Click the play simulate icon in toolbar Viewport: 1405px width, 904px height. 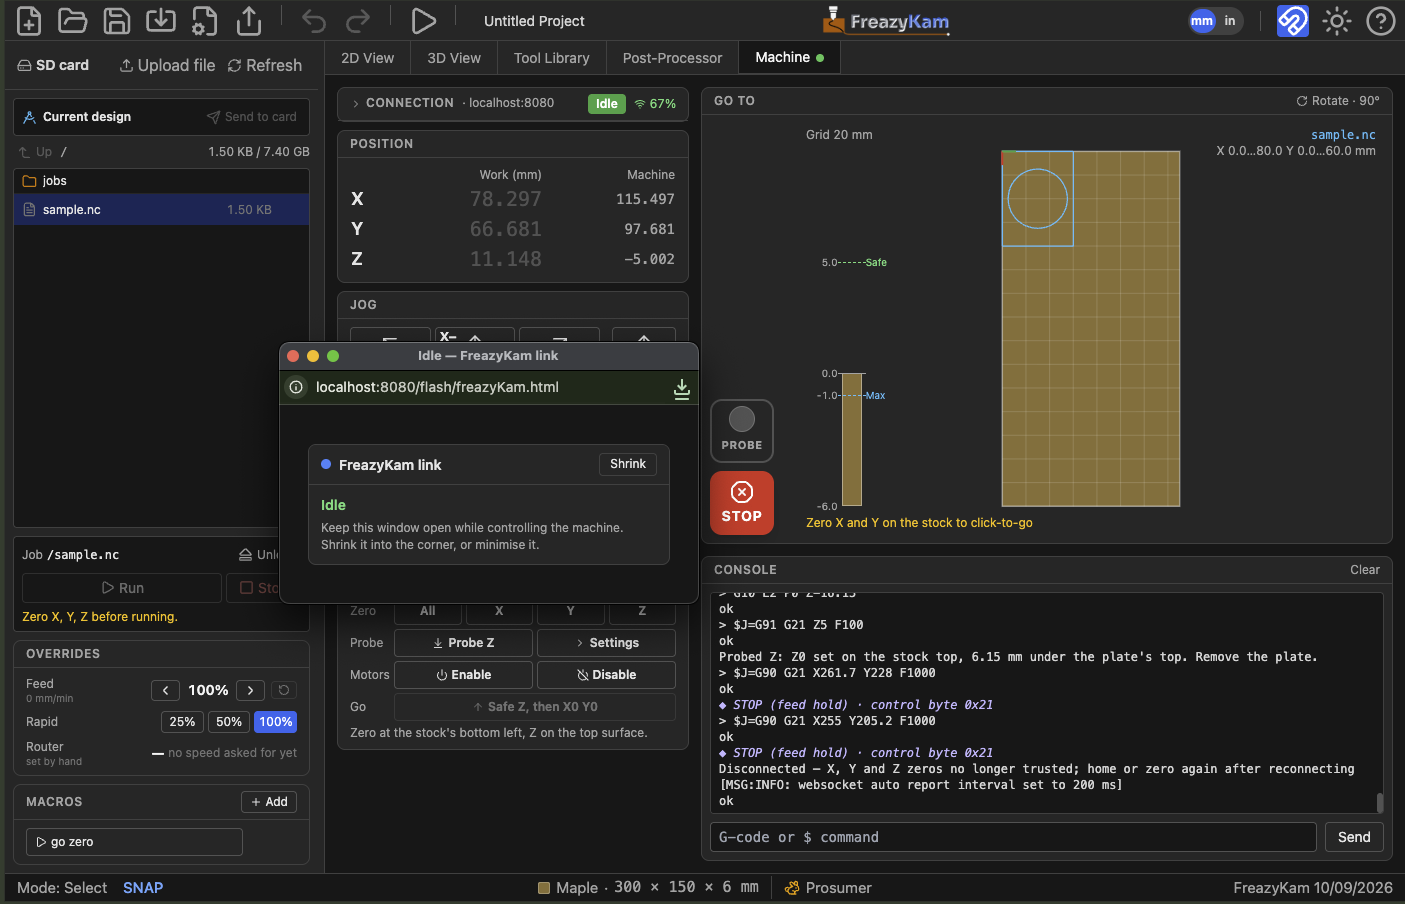(x=423, y=20)
